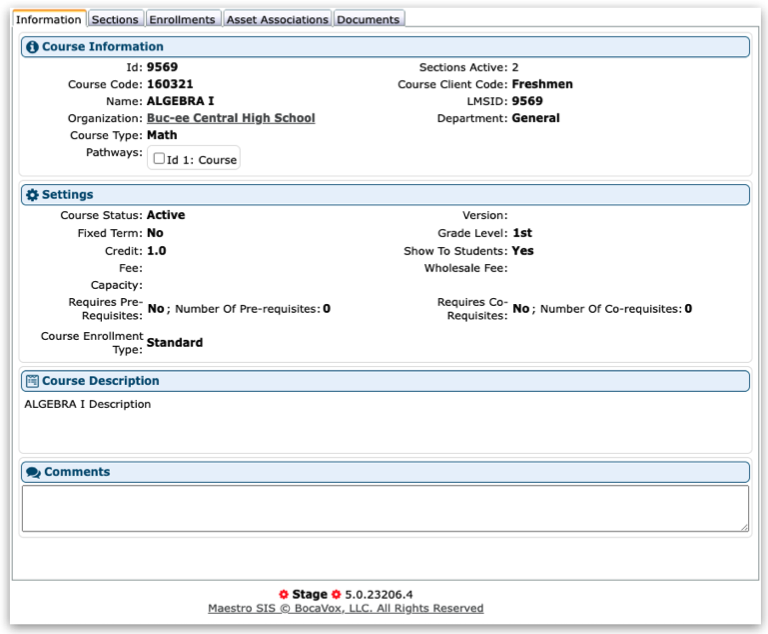
Task: Click inside the Comments text box
Action: pyautogui.click(x=384, y=508)
